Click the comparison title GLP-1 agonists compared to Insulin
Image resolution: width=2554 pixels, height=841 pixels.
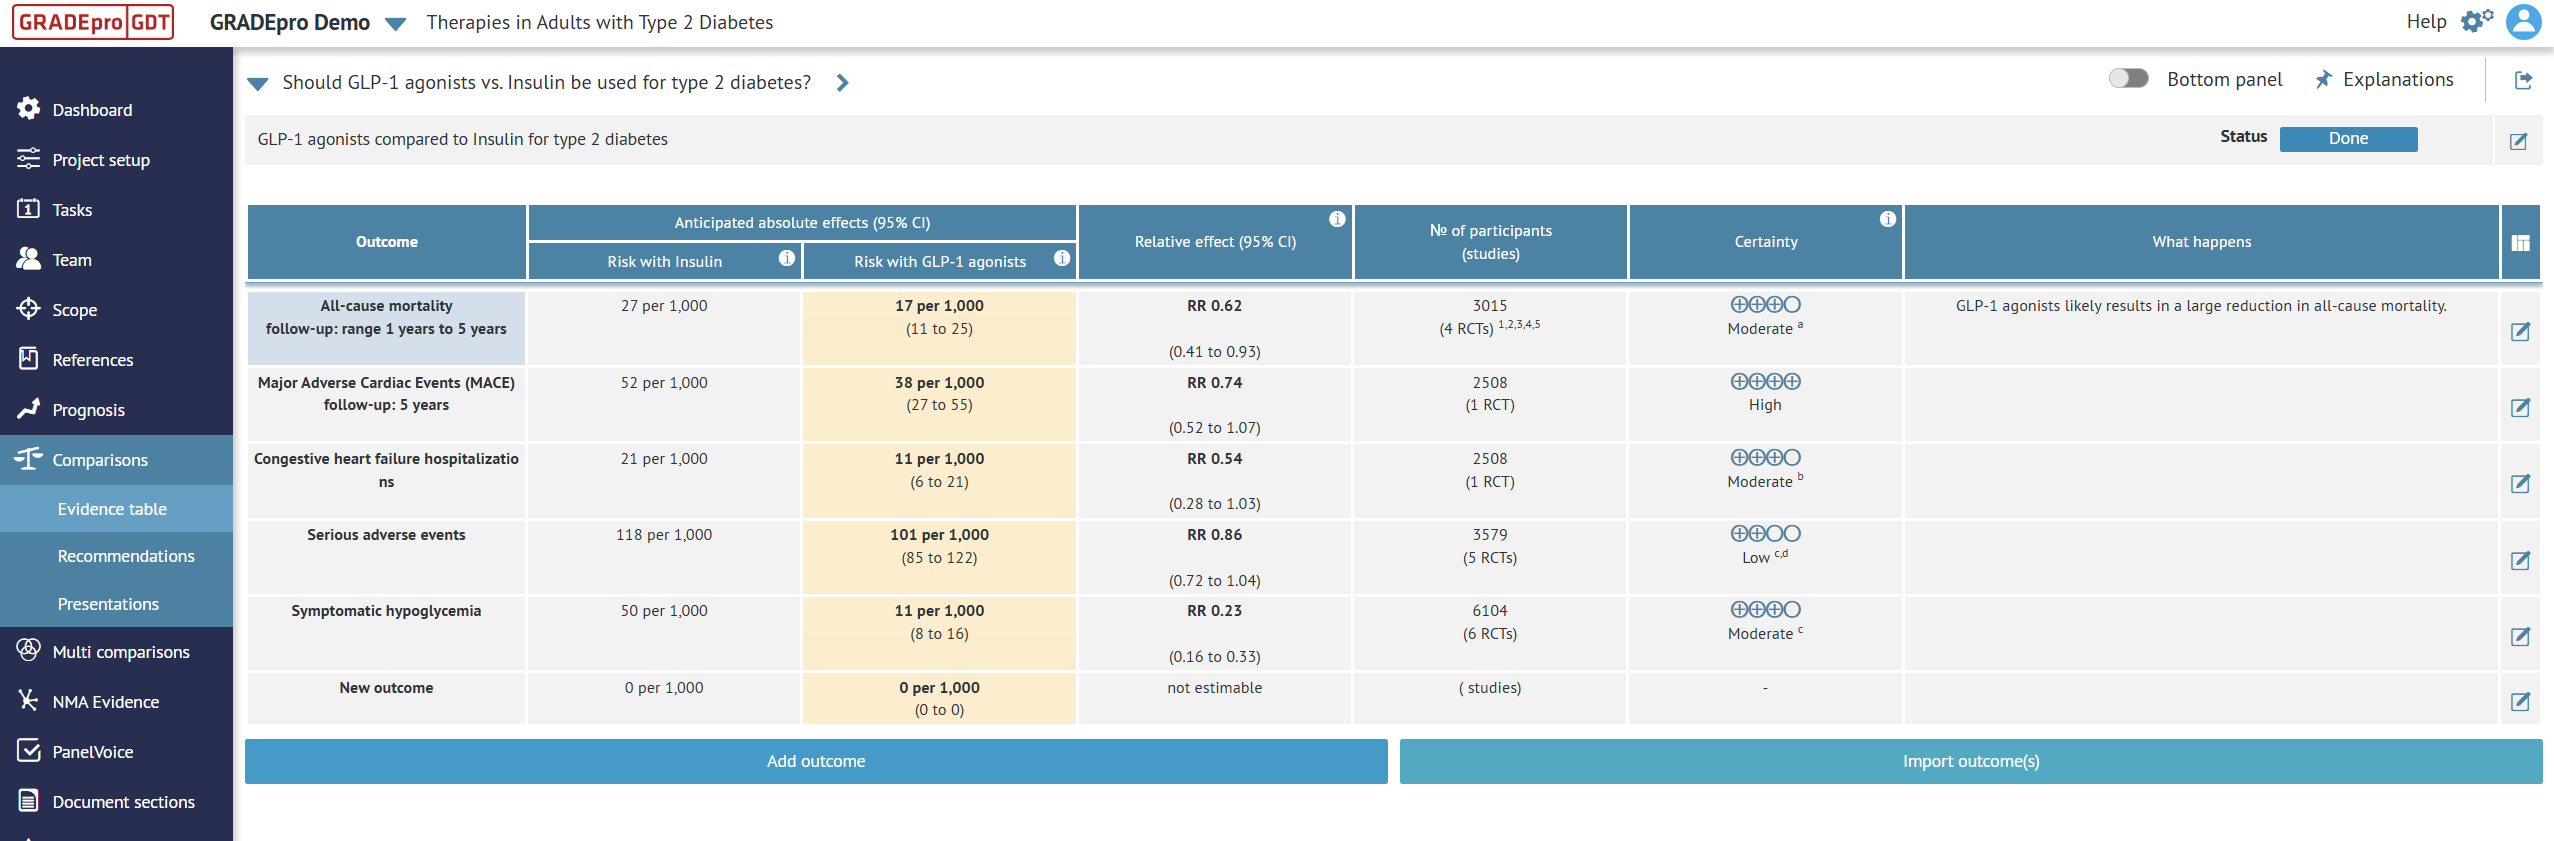462,139
